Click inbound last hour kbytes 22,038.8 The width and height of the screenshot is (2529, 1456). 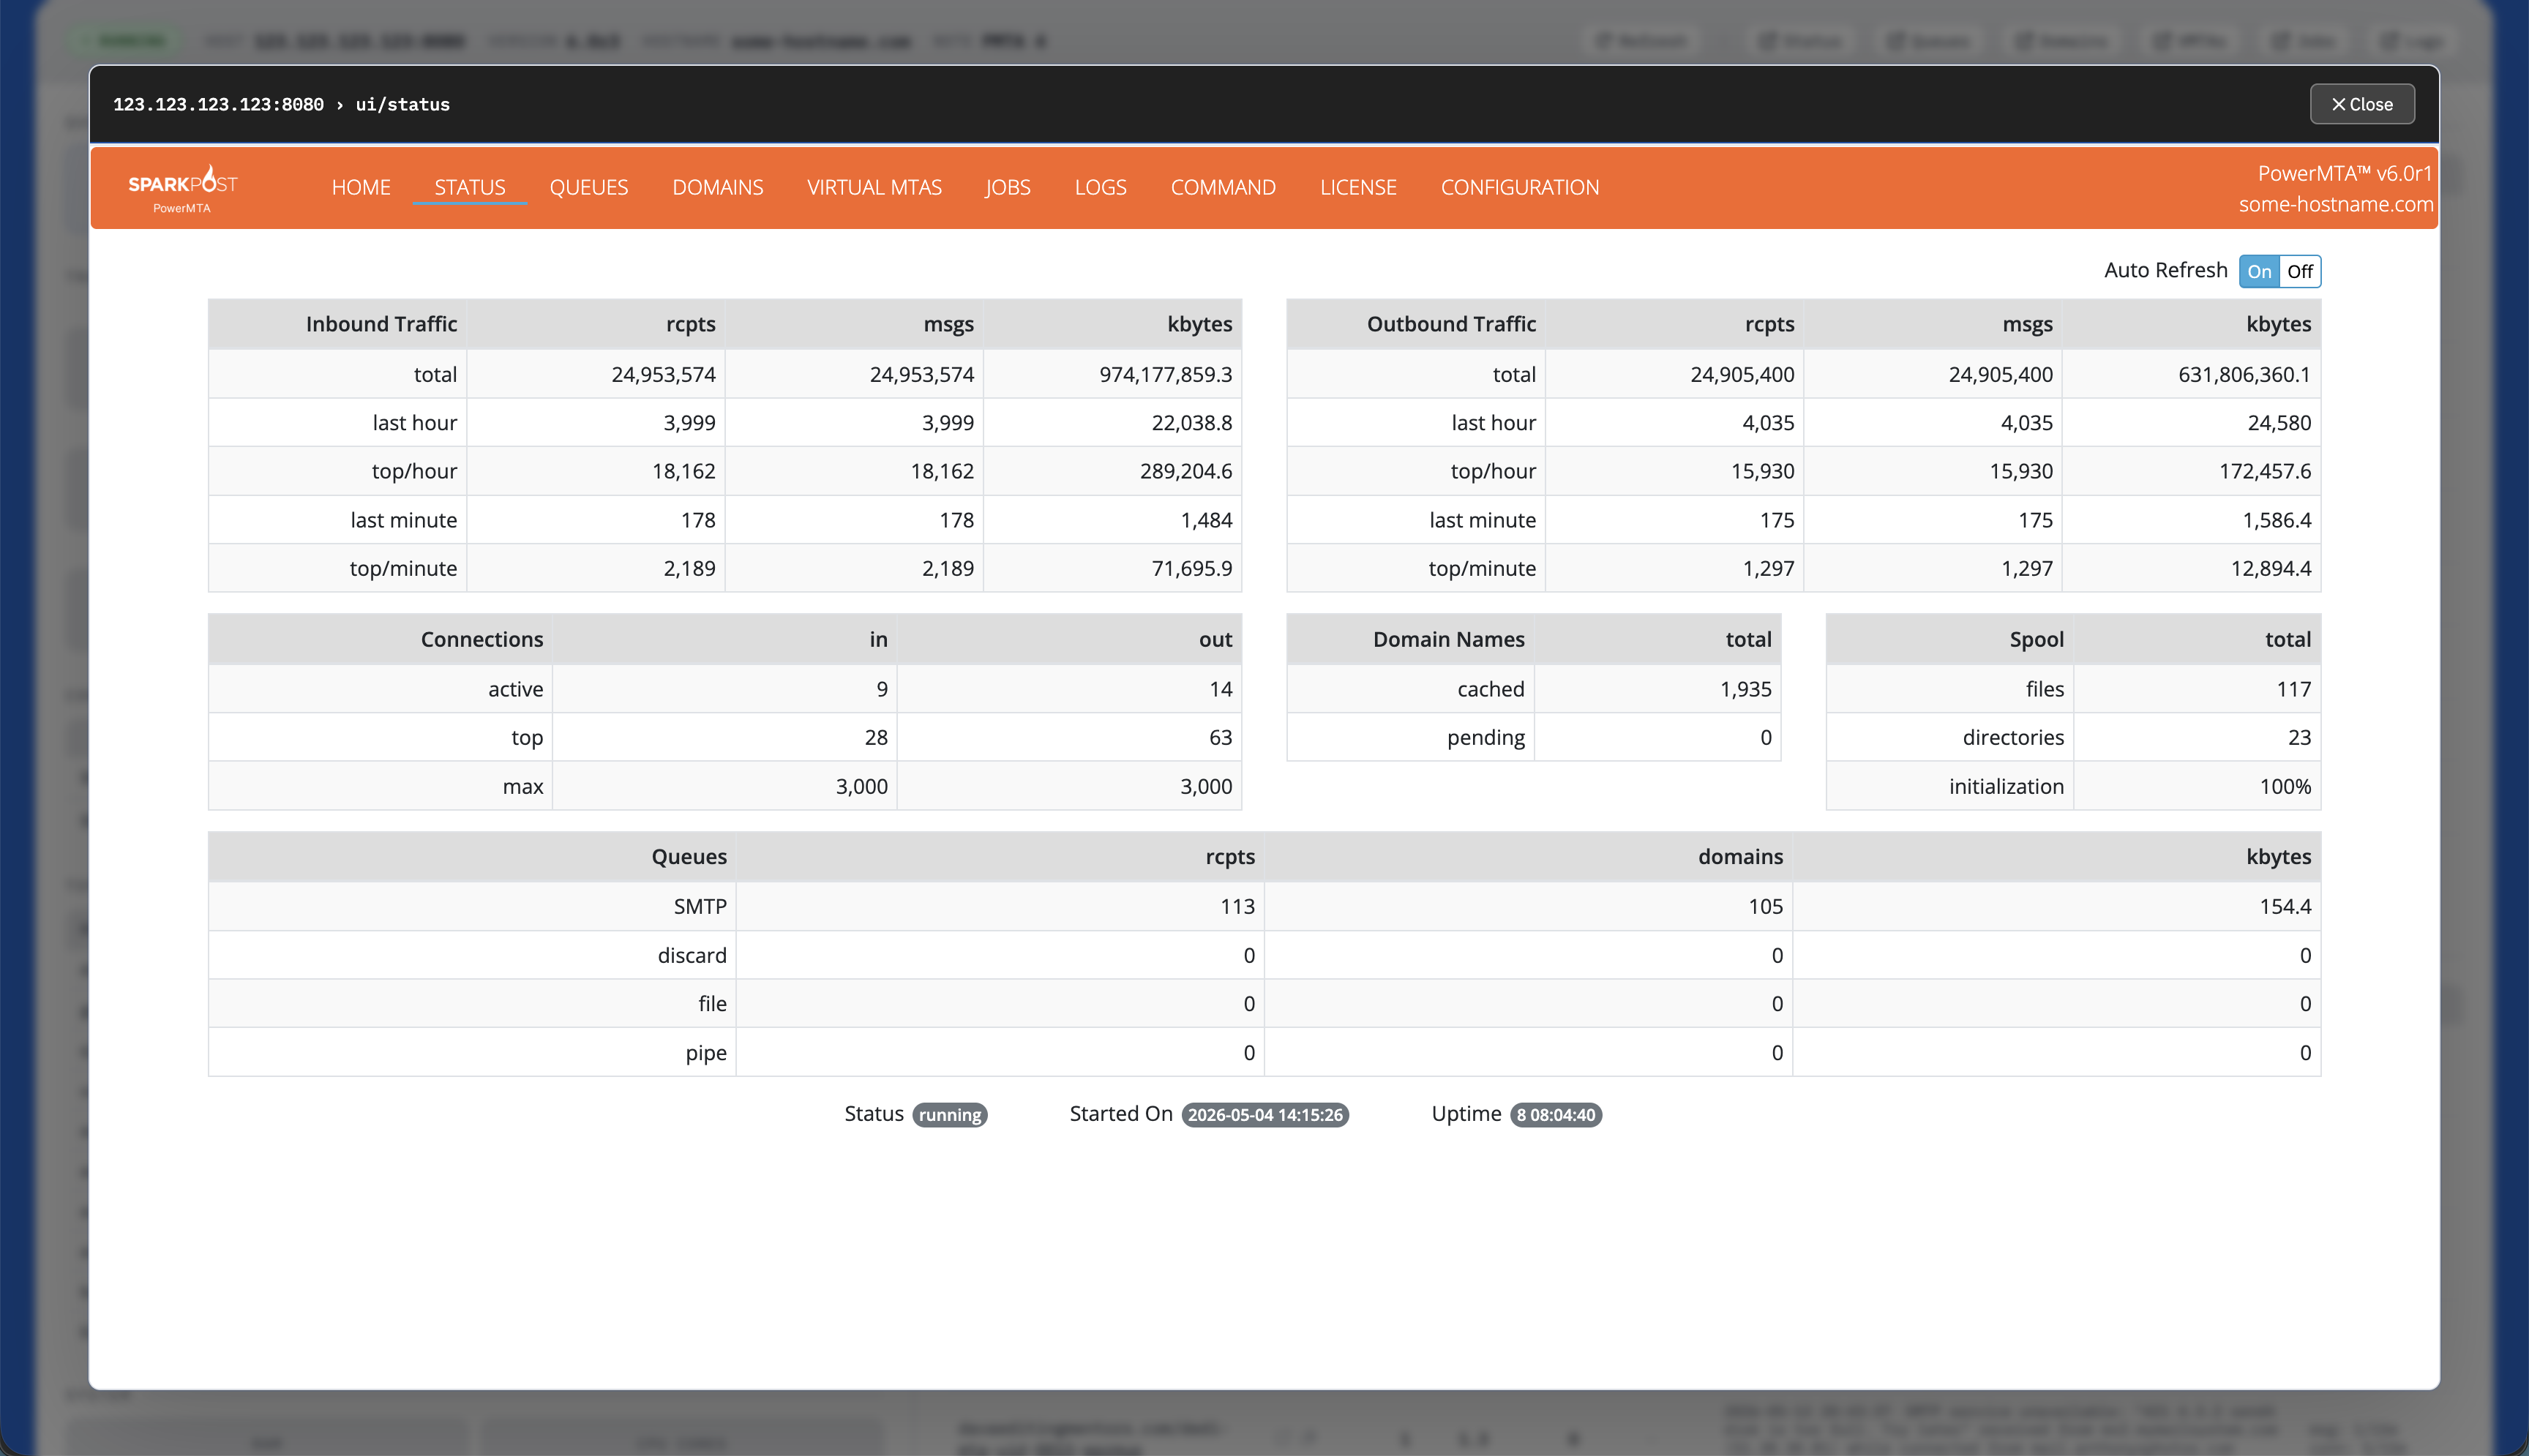tap(1192, 423)
